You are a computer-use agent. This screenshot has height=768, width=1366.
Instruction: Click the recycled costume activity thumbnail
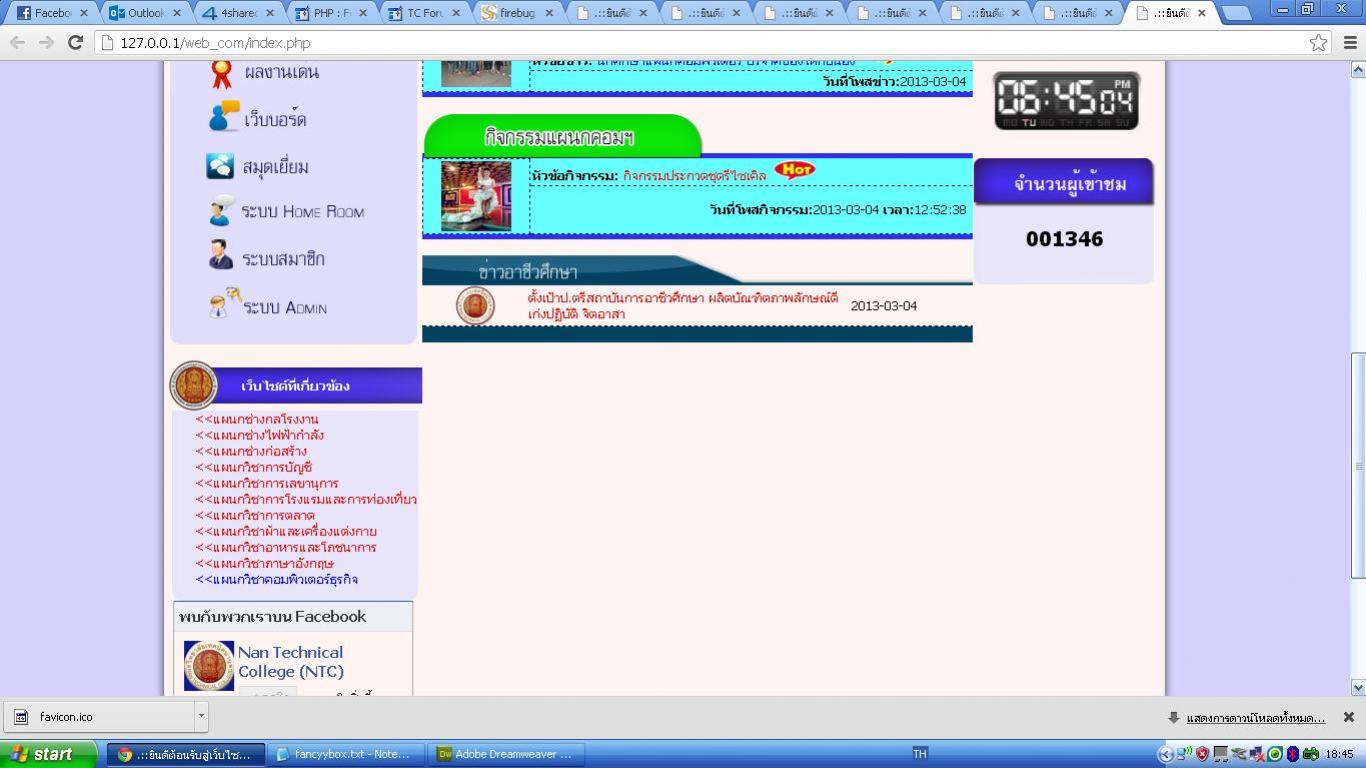pyautogui.click(x=476, y=195)
